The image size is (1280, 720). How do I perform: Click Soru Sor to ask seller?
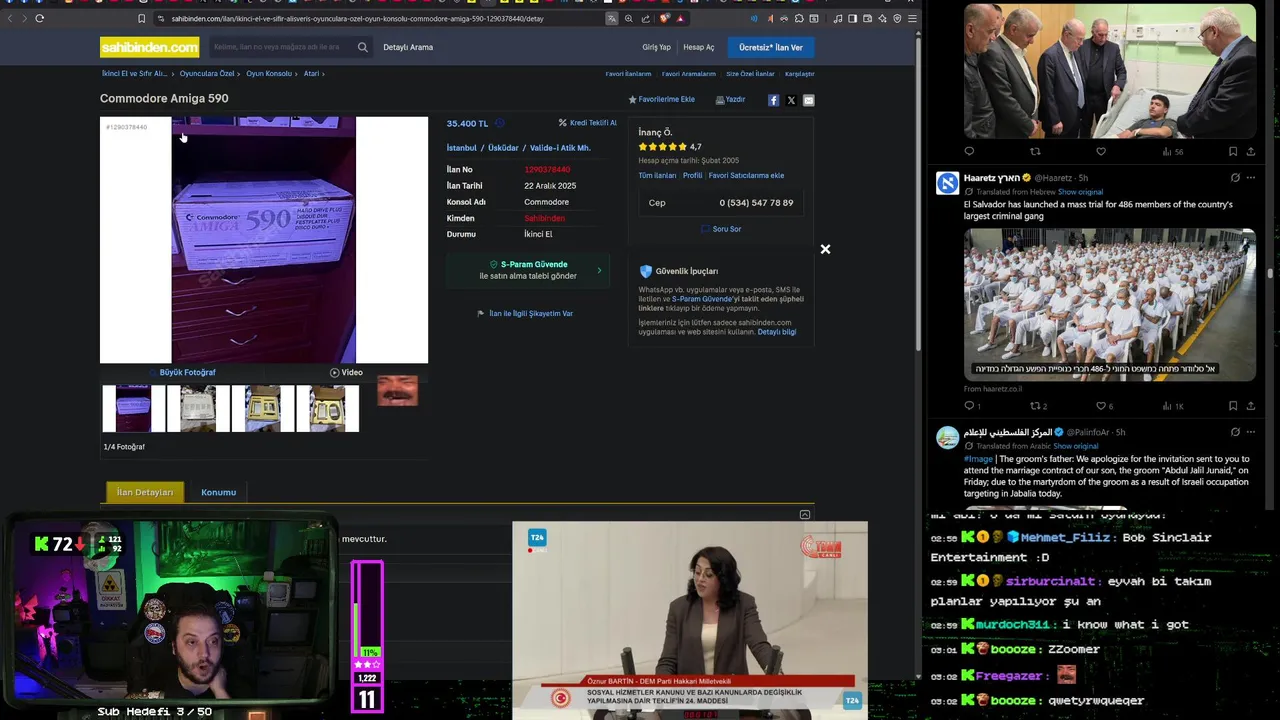(721, 229)
